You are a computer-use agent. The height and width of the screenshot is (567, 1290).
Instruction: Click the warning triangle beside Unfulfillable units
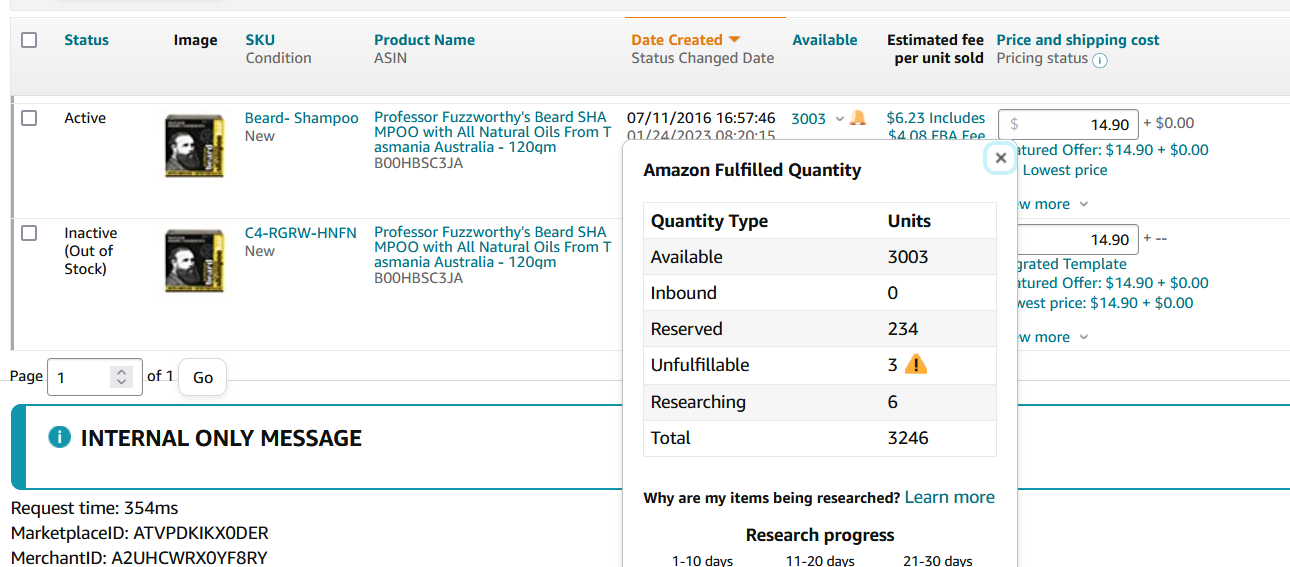916,365
